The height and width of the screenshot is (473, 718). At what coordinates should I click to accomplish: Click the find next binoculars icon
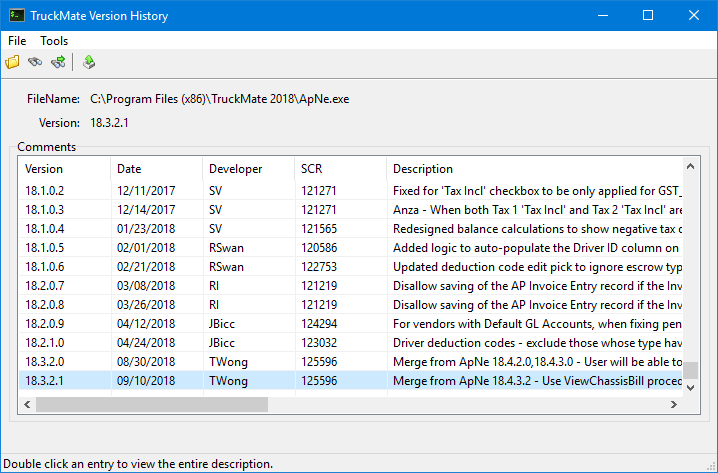[x=58, y=62]
